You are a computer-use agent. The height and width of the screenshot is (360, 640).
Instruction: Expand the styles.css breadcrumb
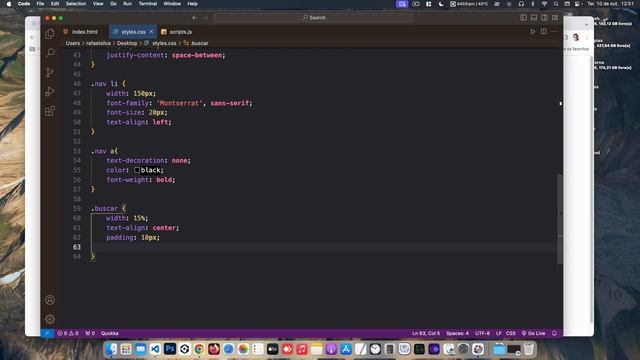pos(164,43)
